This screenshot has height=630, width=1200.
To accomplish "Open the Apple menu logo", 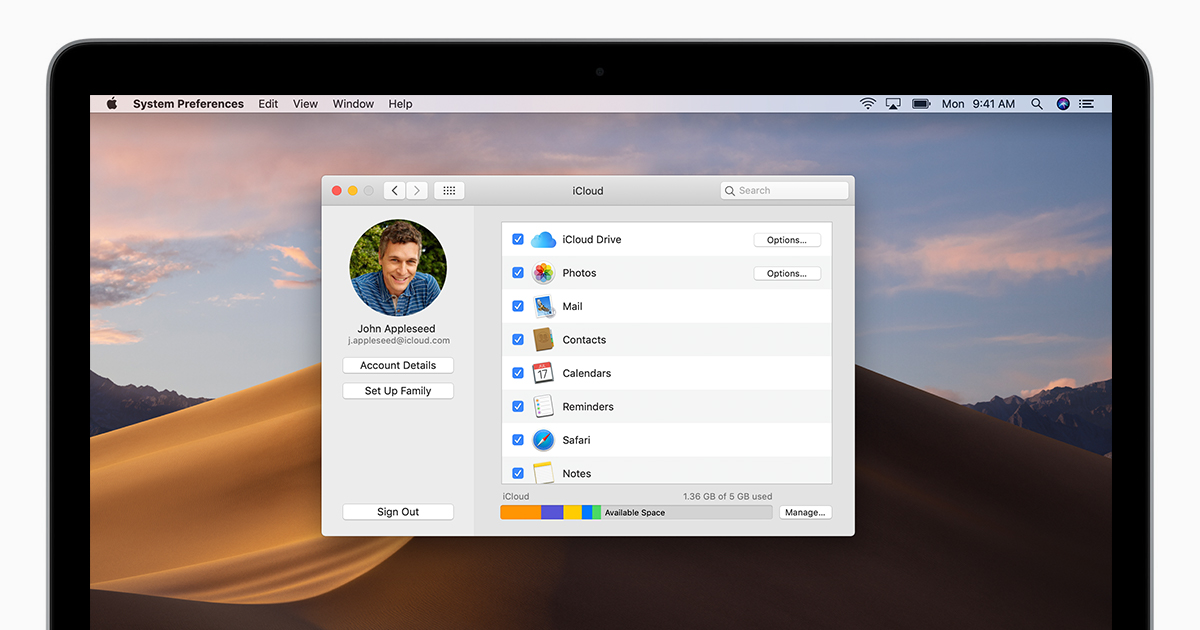I will coord(112,103).
